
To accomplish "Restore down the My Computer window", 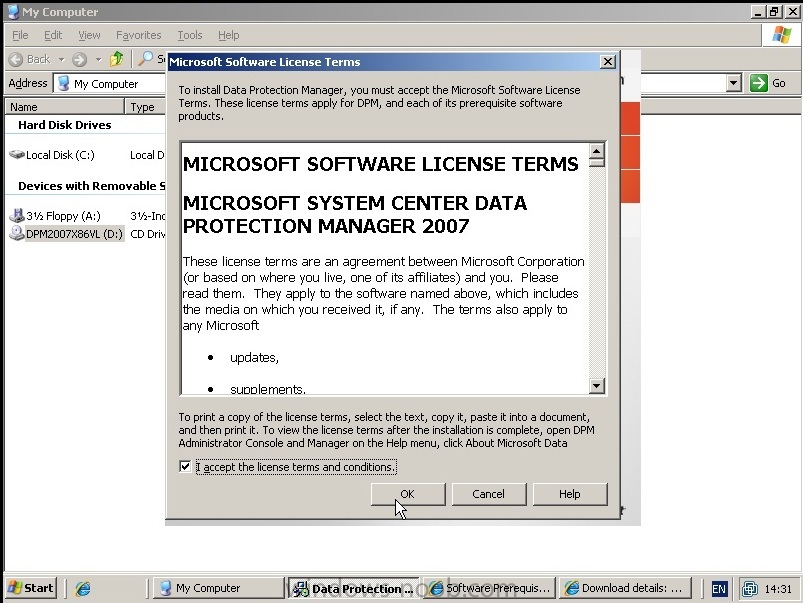I will pos(774,11).
